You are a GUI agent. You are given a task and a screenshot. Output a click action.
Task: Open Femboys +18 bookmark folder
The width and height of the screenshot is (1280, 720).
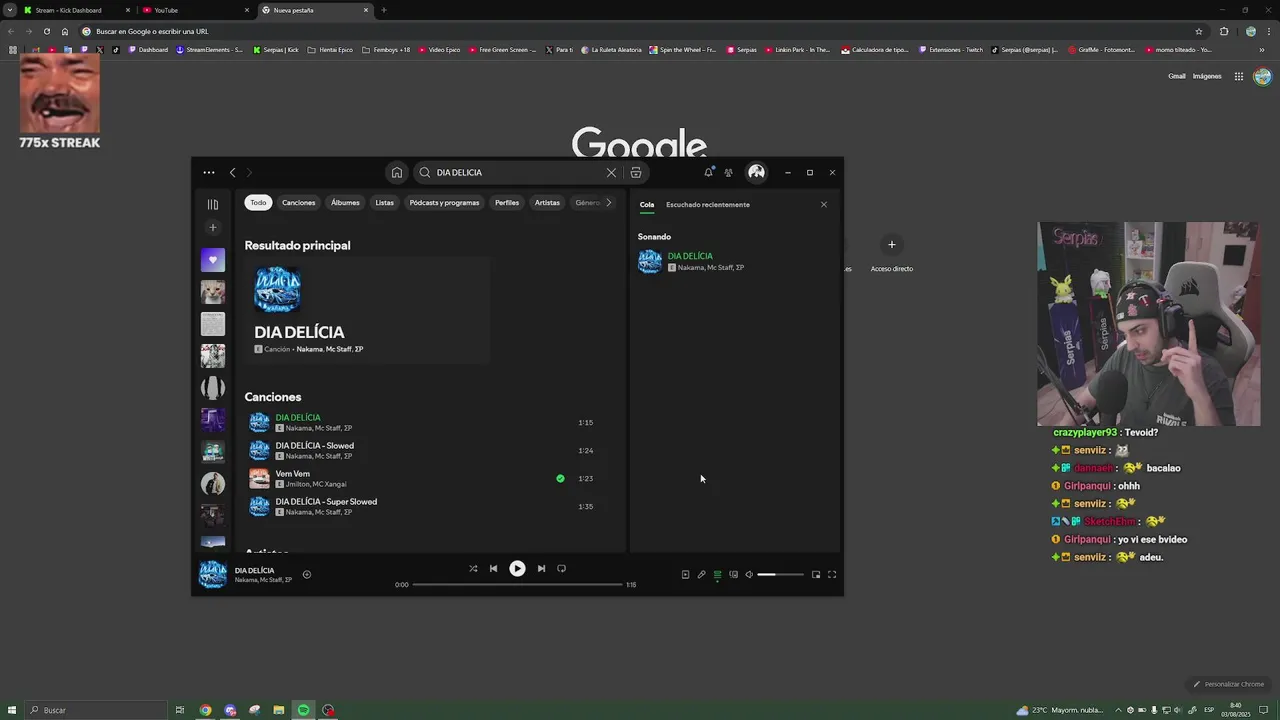[x=386, y=50]
